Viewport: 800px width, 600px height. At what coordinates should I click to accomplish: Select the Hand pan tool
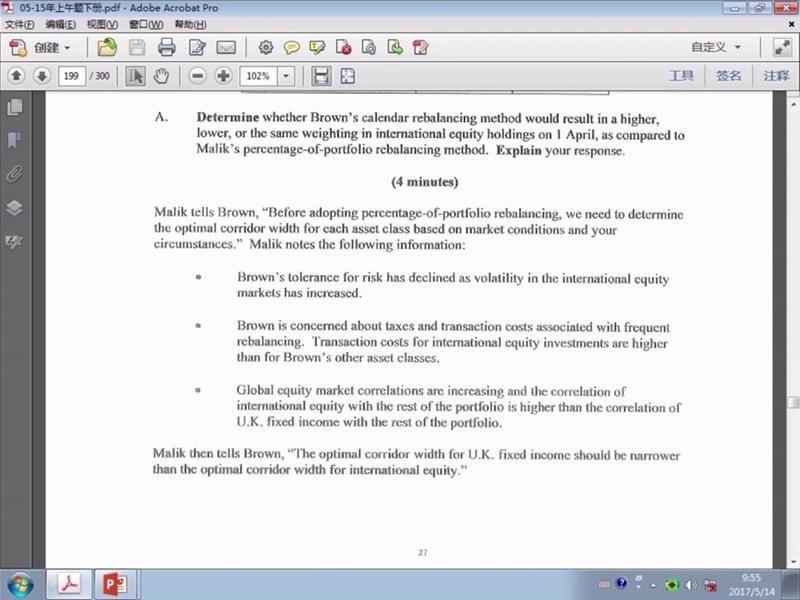coord(160,76)
